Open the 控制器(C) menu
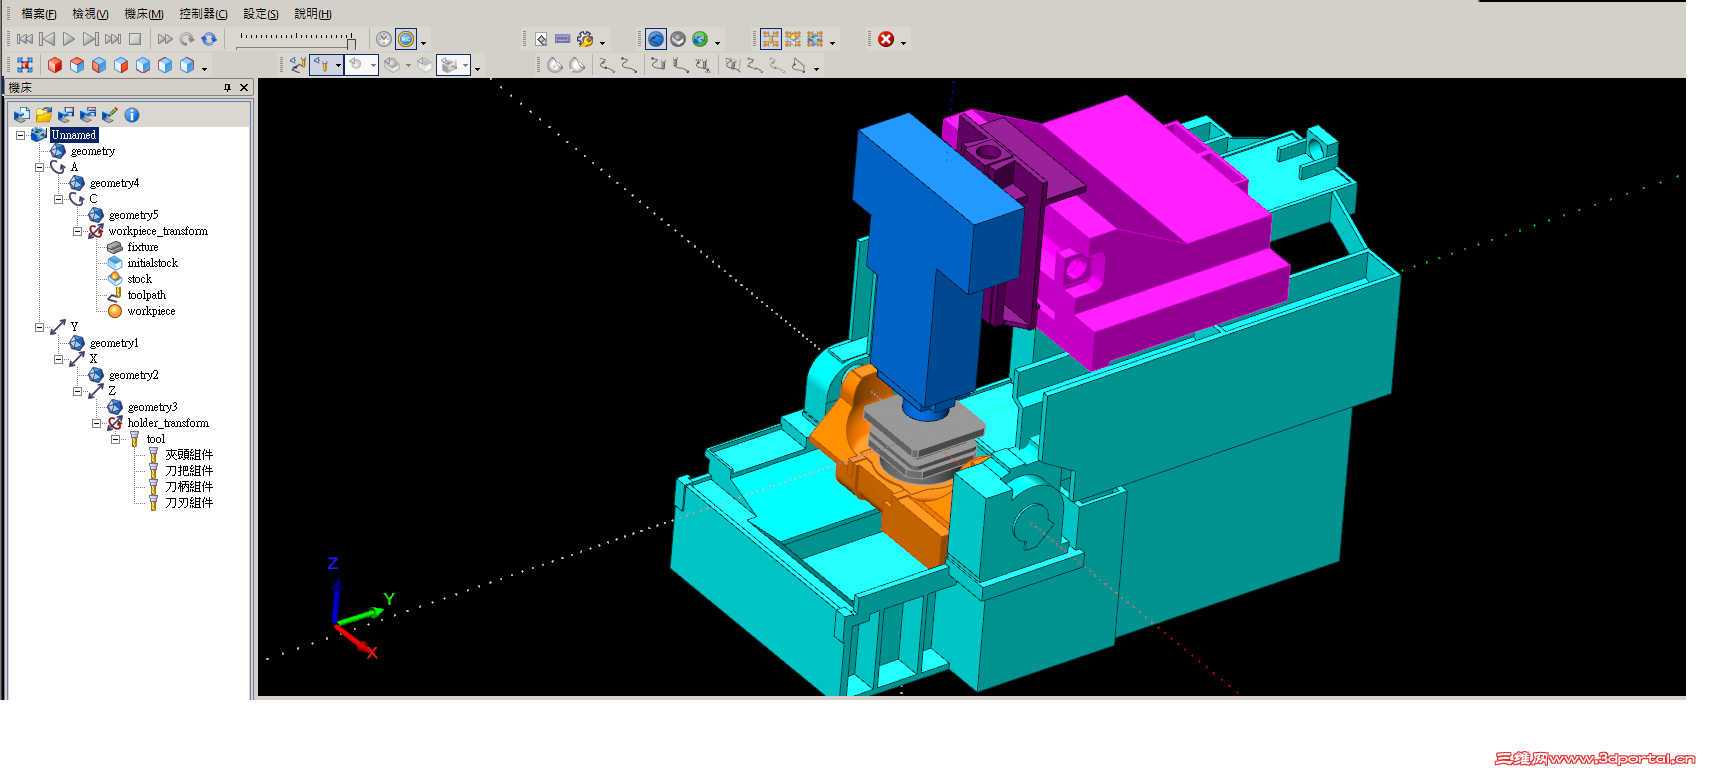The image size is (1715, 772). click(204, 14)
